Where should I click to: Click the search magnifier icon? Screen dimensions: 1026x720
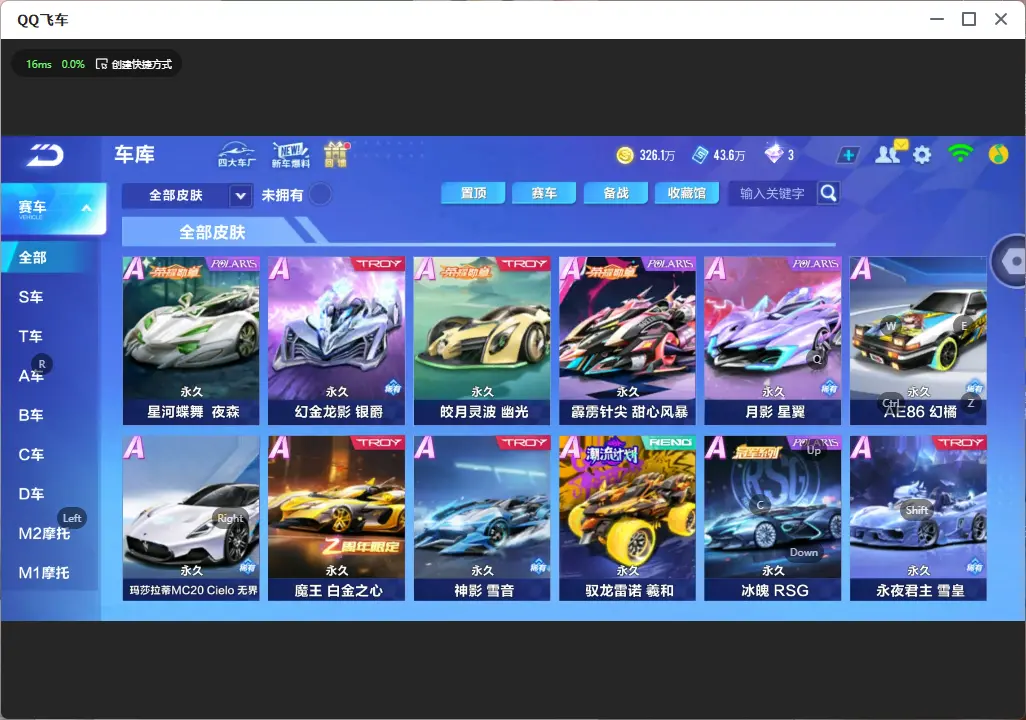point(828,193)
